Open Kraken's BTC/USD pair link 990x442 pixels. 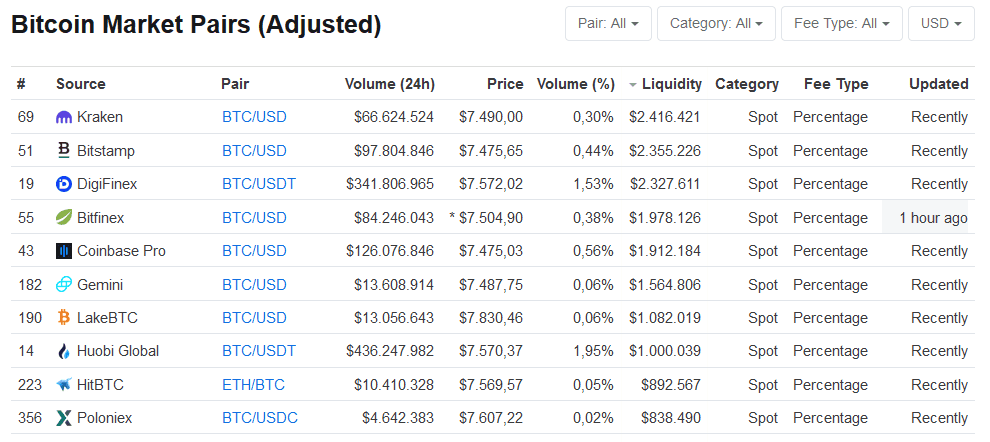click(254, 117)
